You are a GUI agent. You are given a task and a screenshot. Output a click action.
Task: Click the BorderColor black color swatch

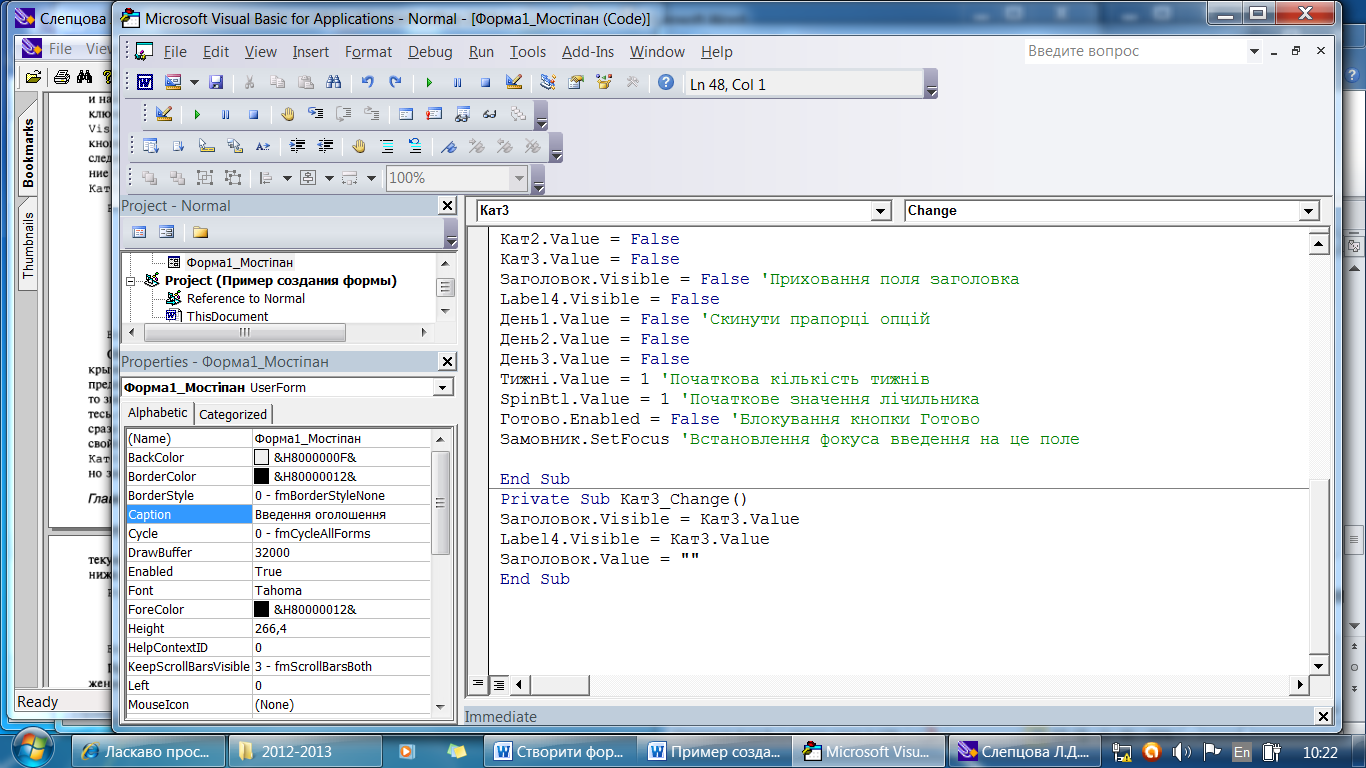[x=262, y=477]
